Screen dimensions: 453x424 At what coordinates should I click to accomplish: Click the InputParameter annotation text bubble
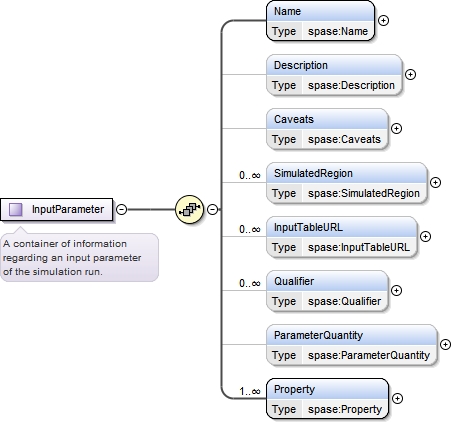pyautogui.click(x=79, y=257)
